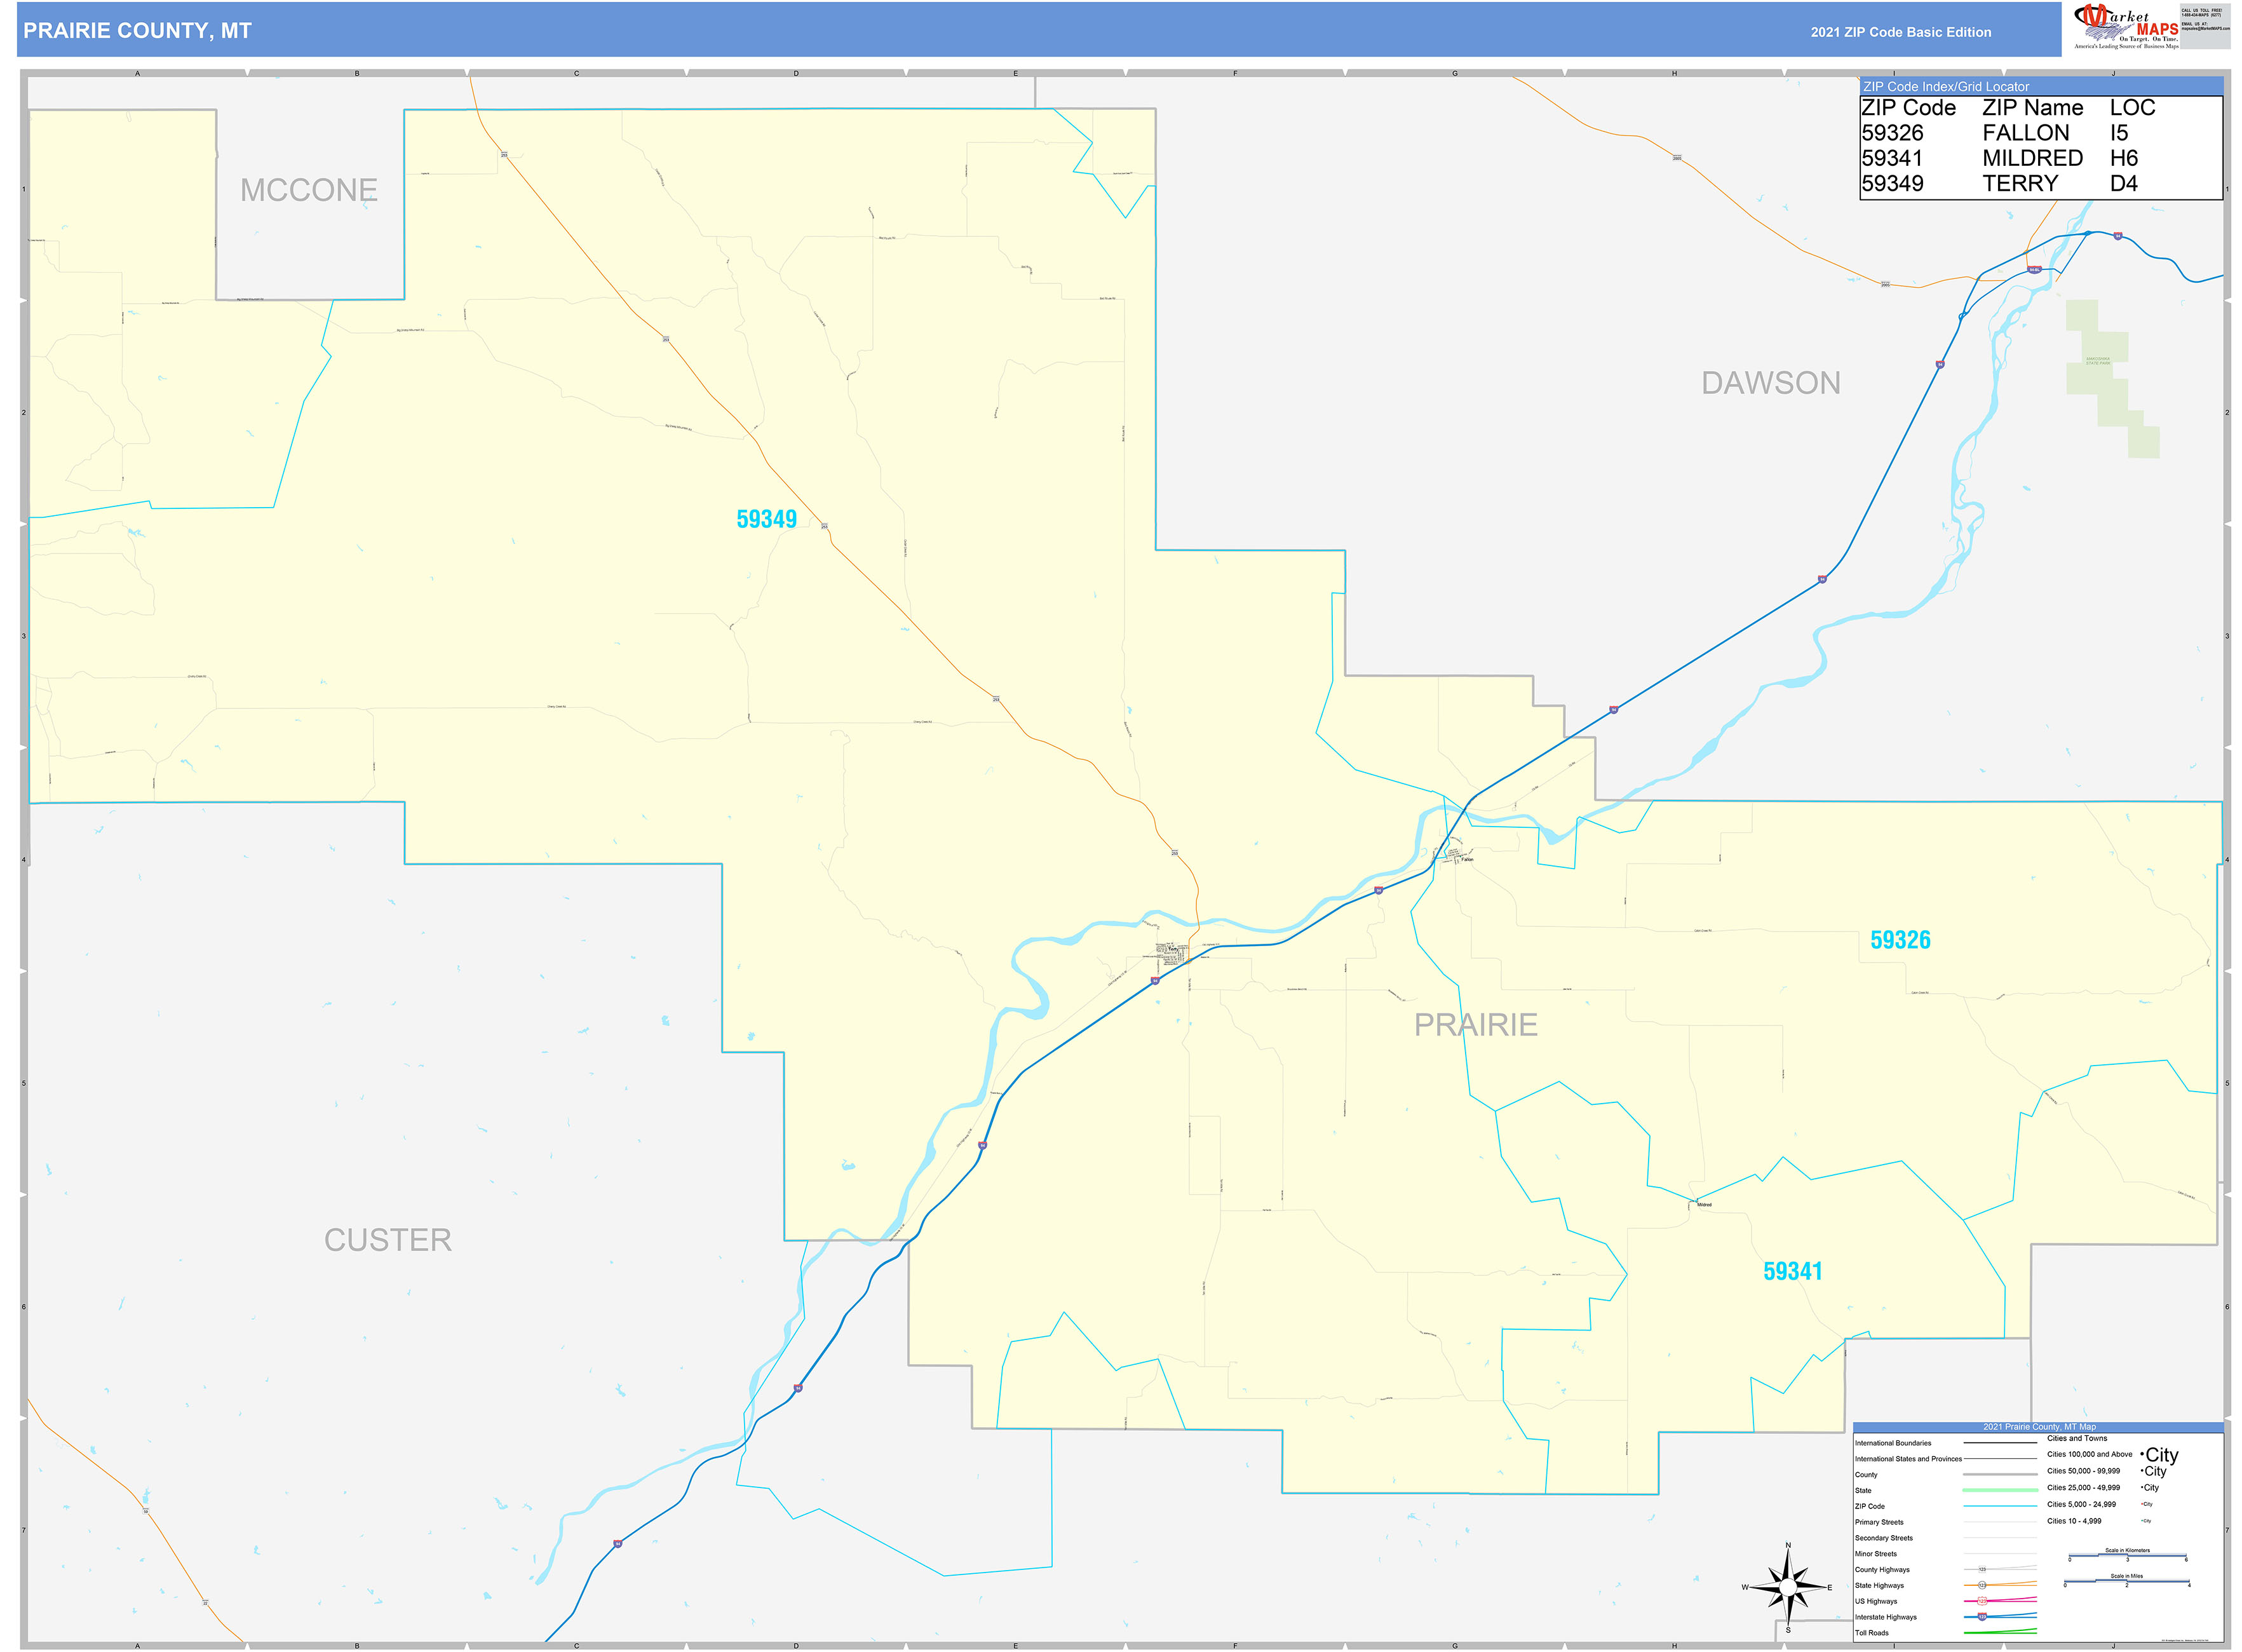Viewport: 2242px width, 1652px height.
Task: Click Cities 50,000 - 99,999 legend entry
Action: tap(2084, 1471)
